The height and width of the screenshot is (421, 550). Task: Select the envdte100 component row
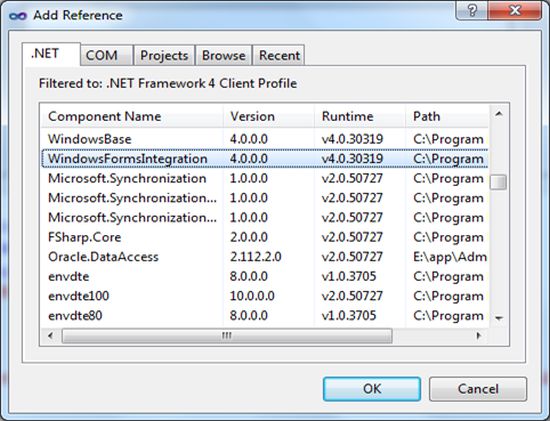[x=264, y=296]
